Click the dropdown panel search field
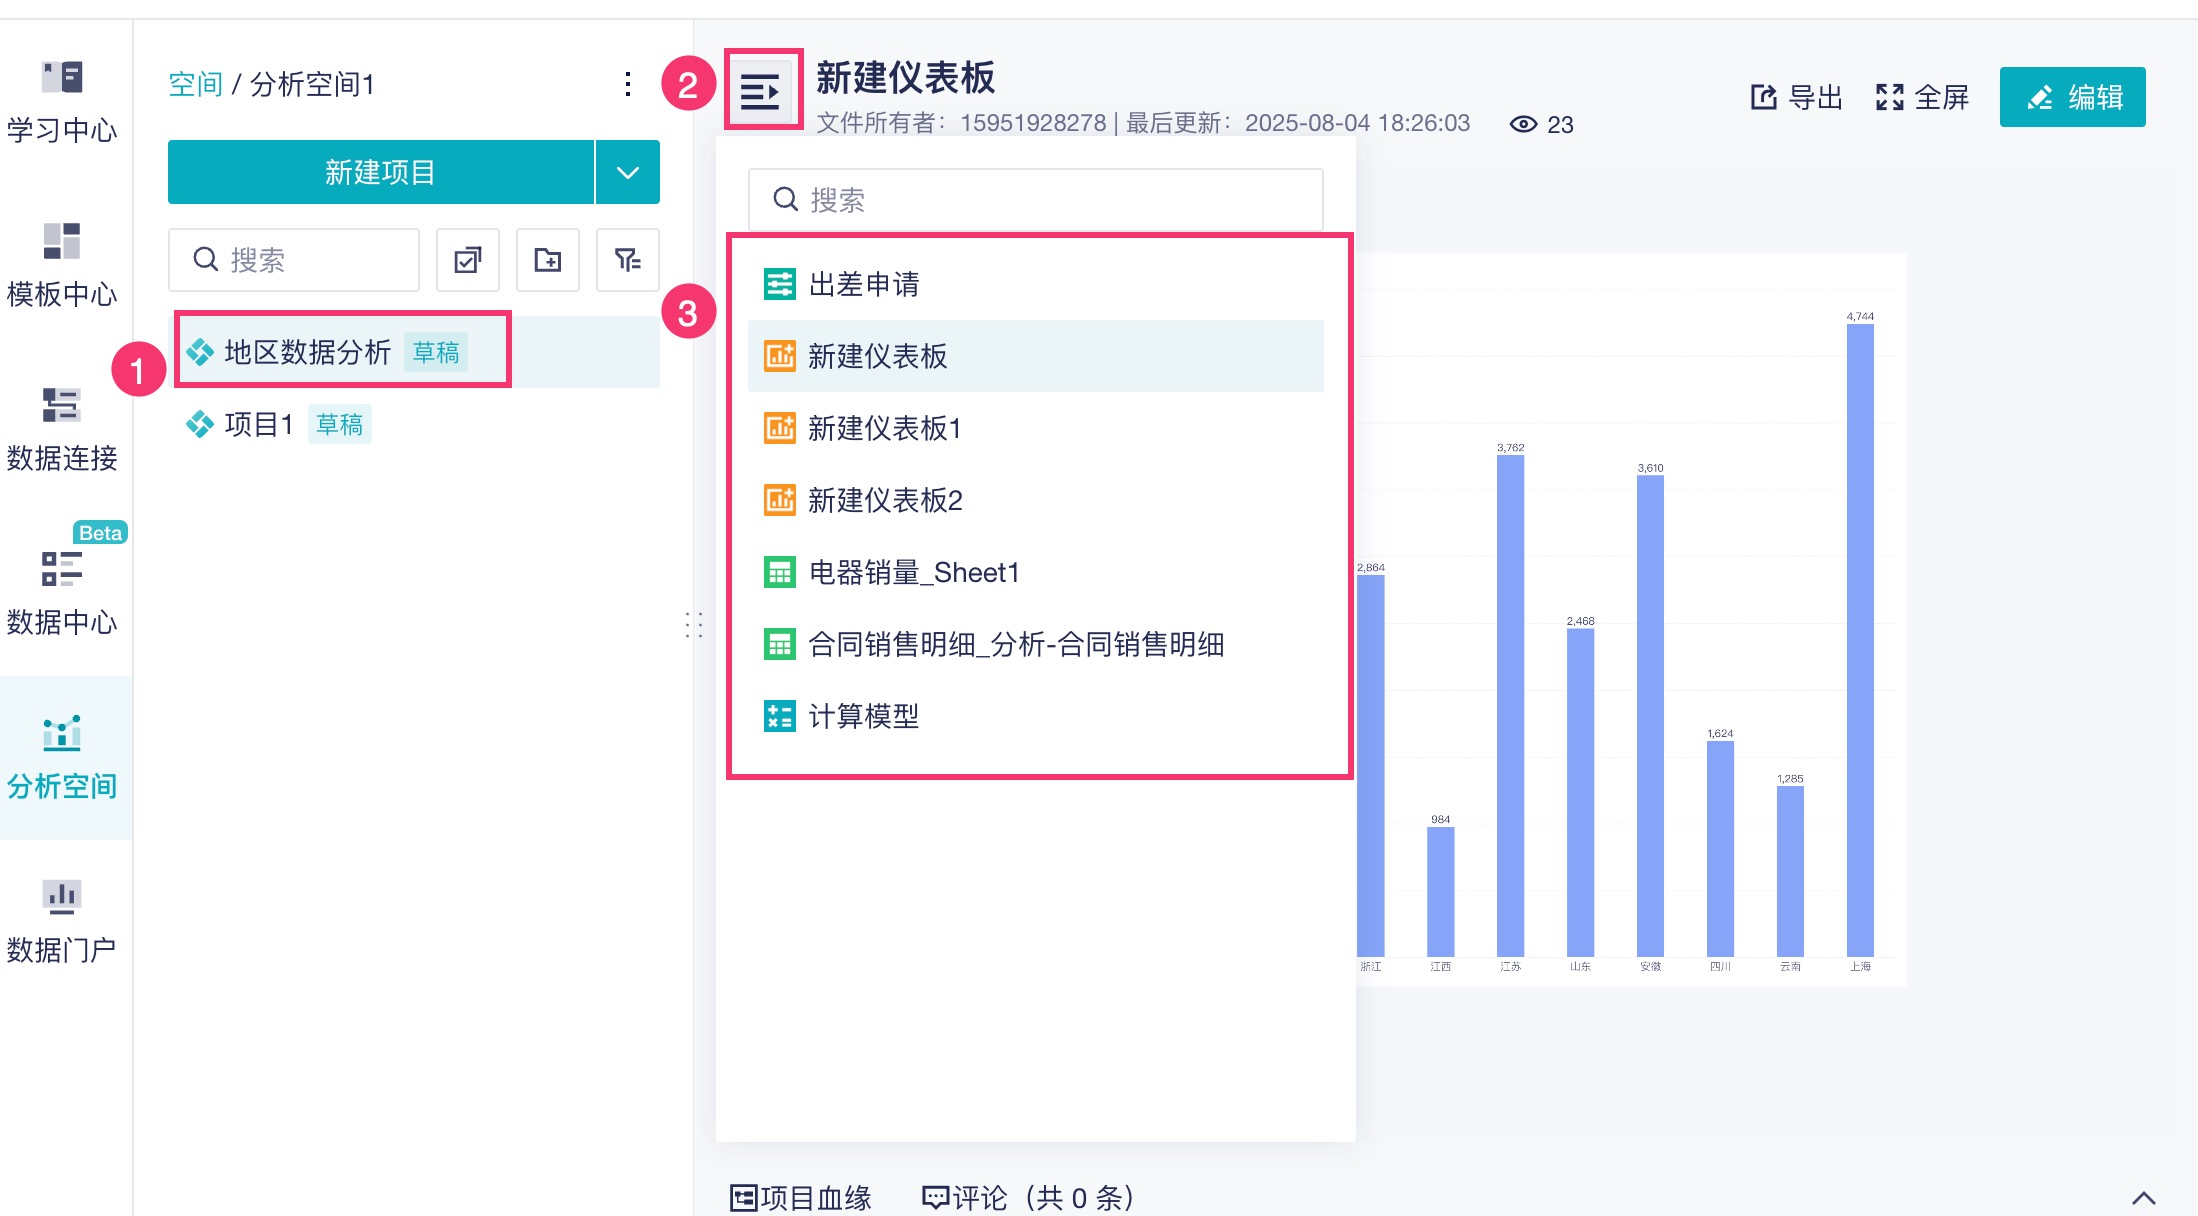Image resolution: width=2198 pixels, height=1216 pixels. [x=1035, y=200]
